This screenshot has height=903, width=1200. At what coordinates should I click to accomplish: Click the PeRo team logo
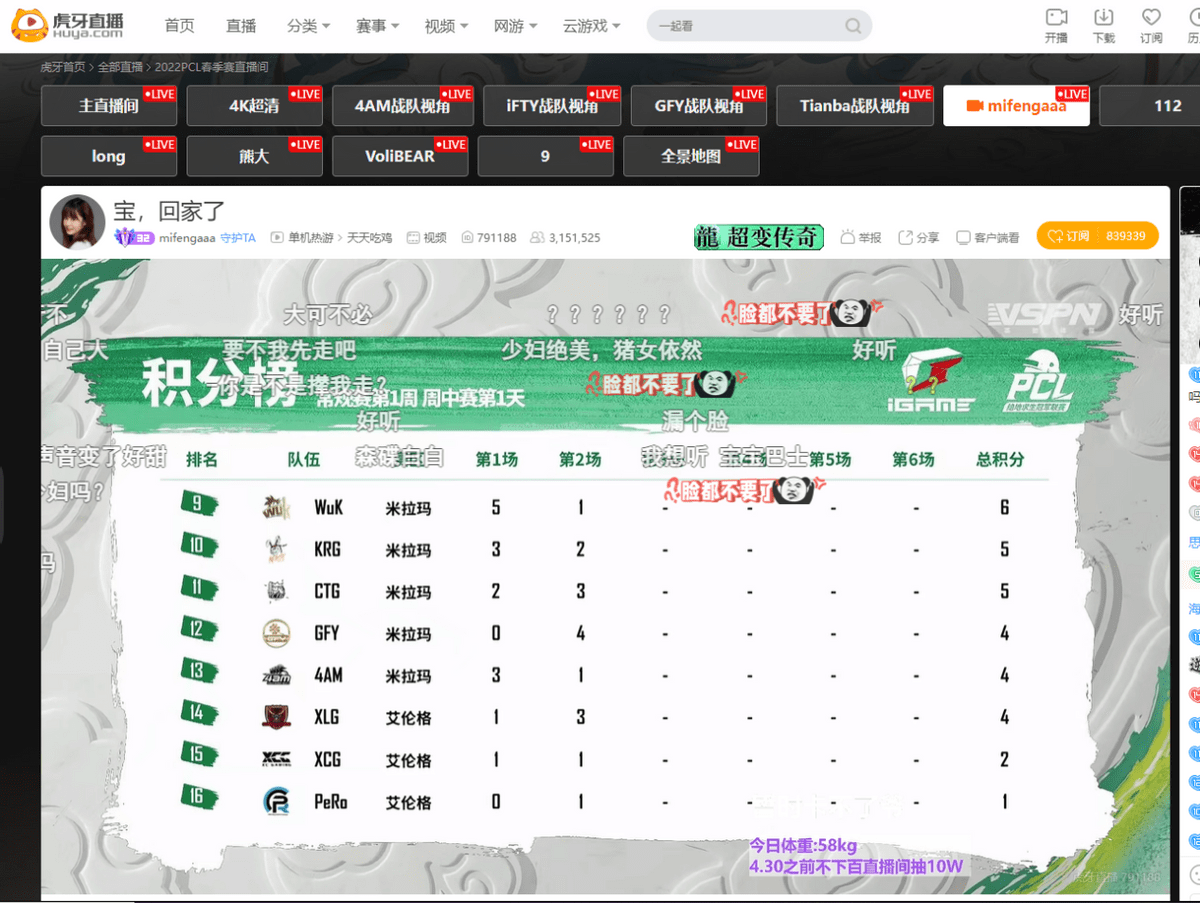(276, 801)
